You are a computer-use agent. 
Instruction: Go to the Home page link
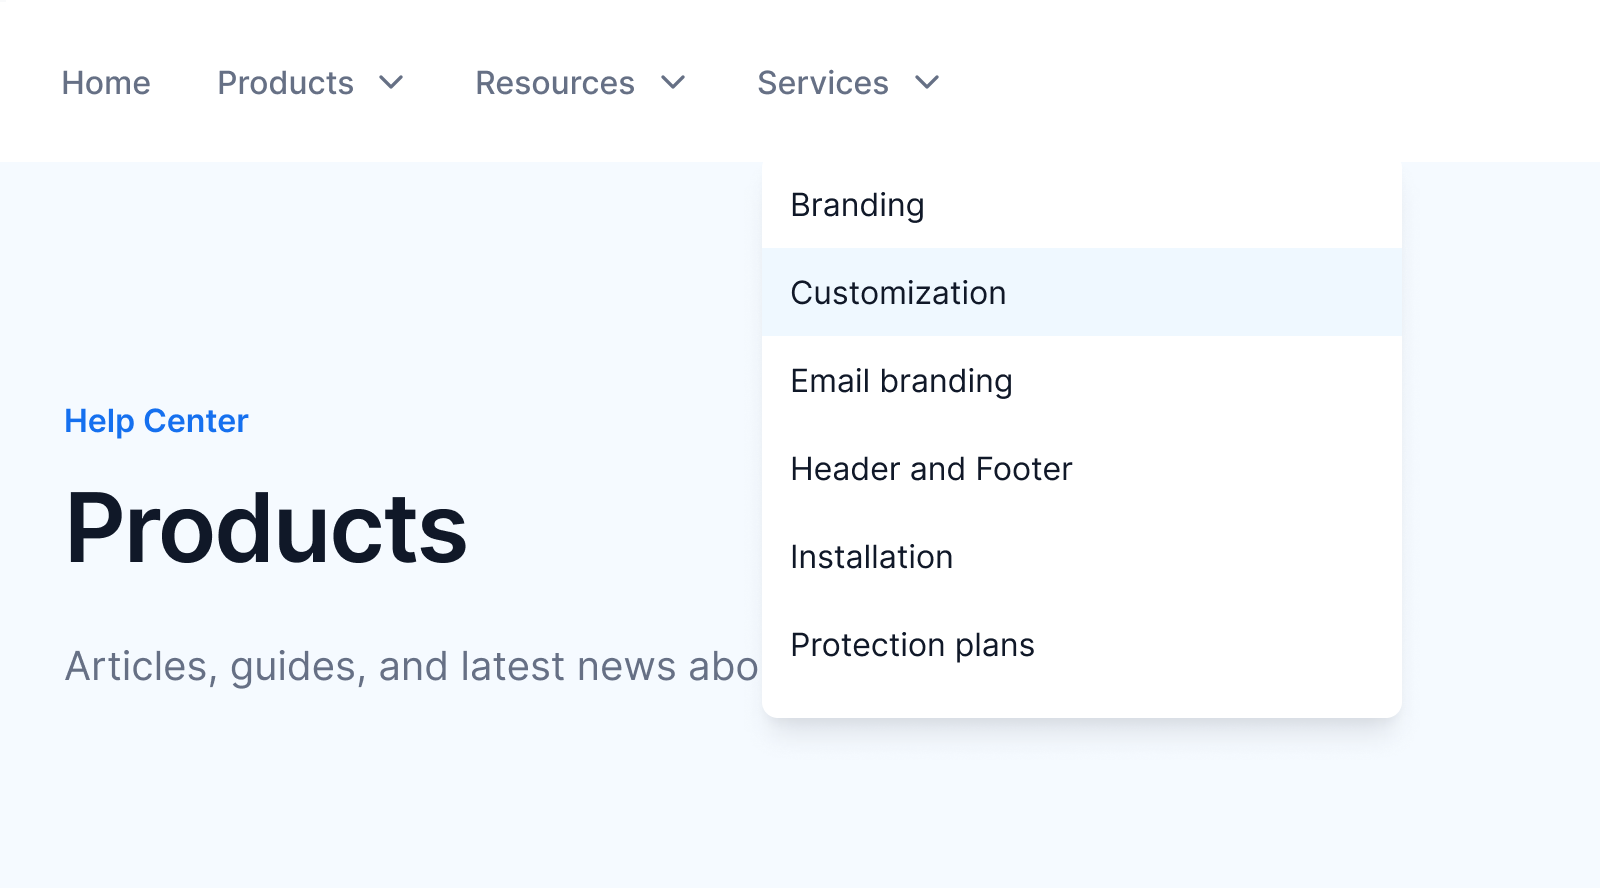coord(106,83)
